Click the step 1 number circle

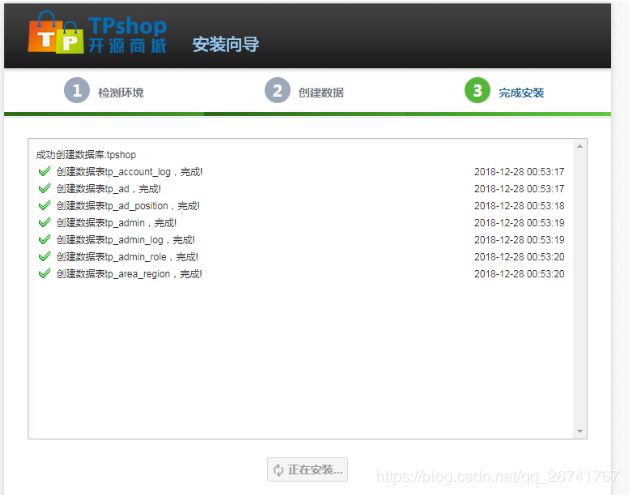[77, 90]
